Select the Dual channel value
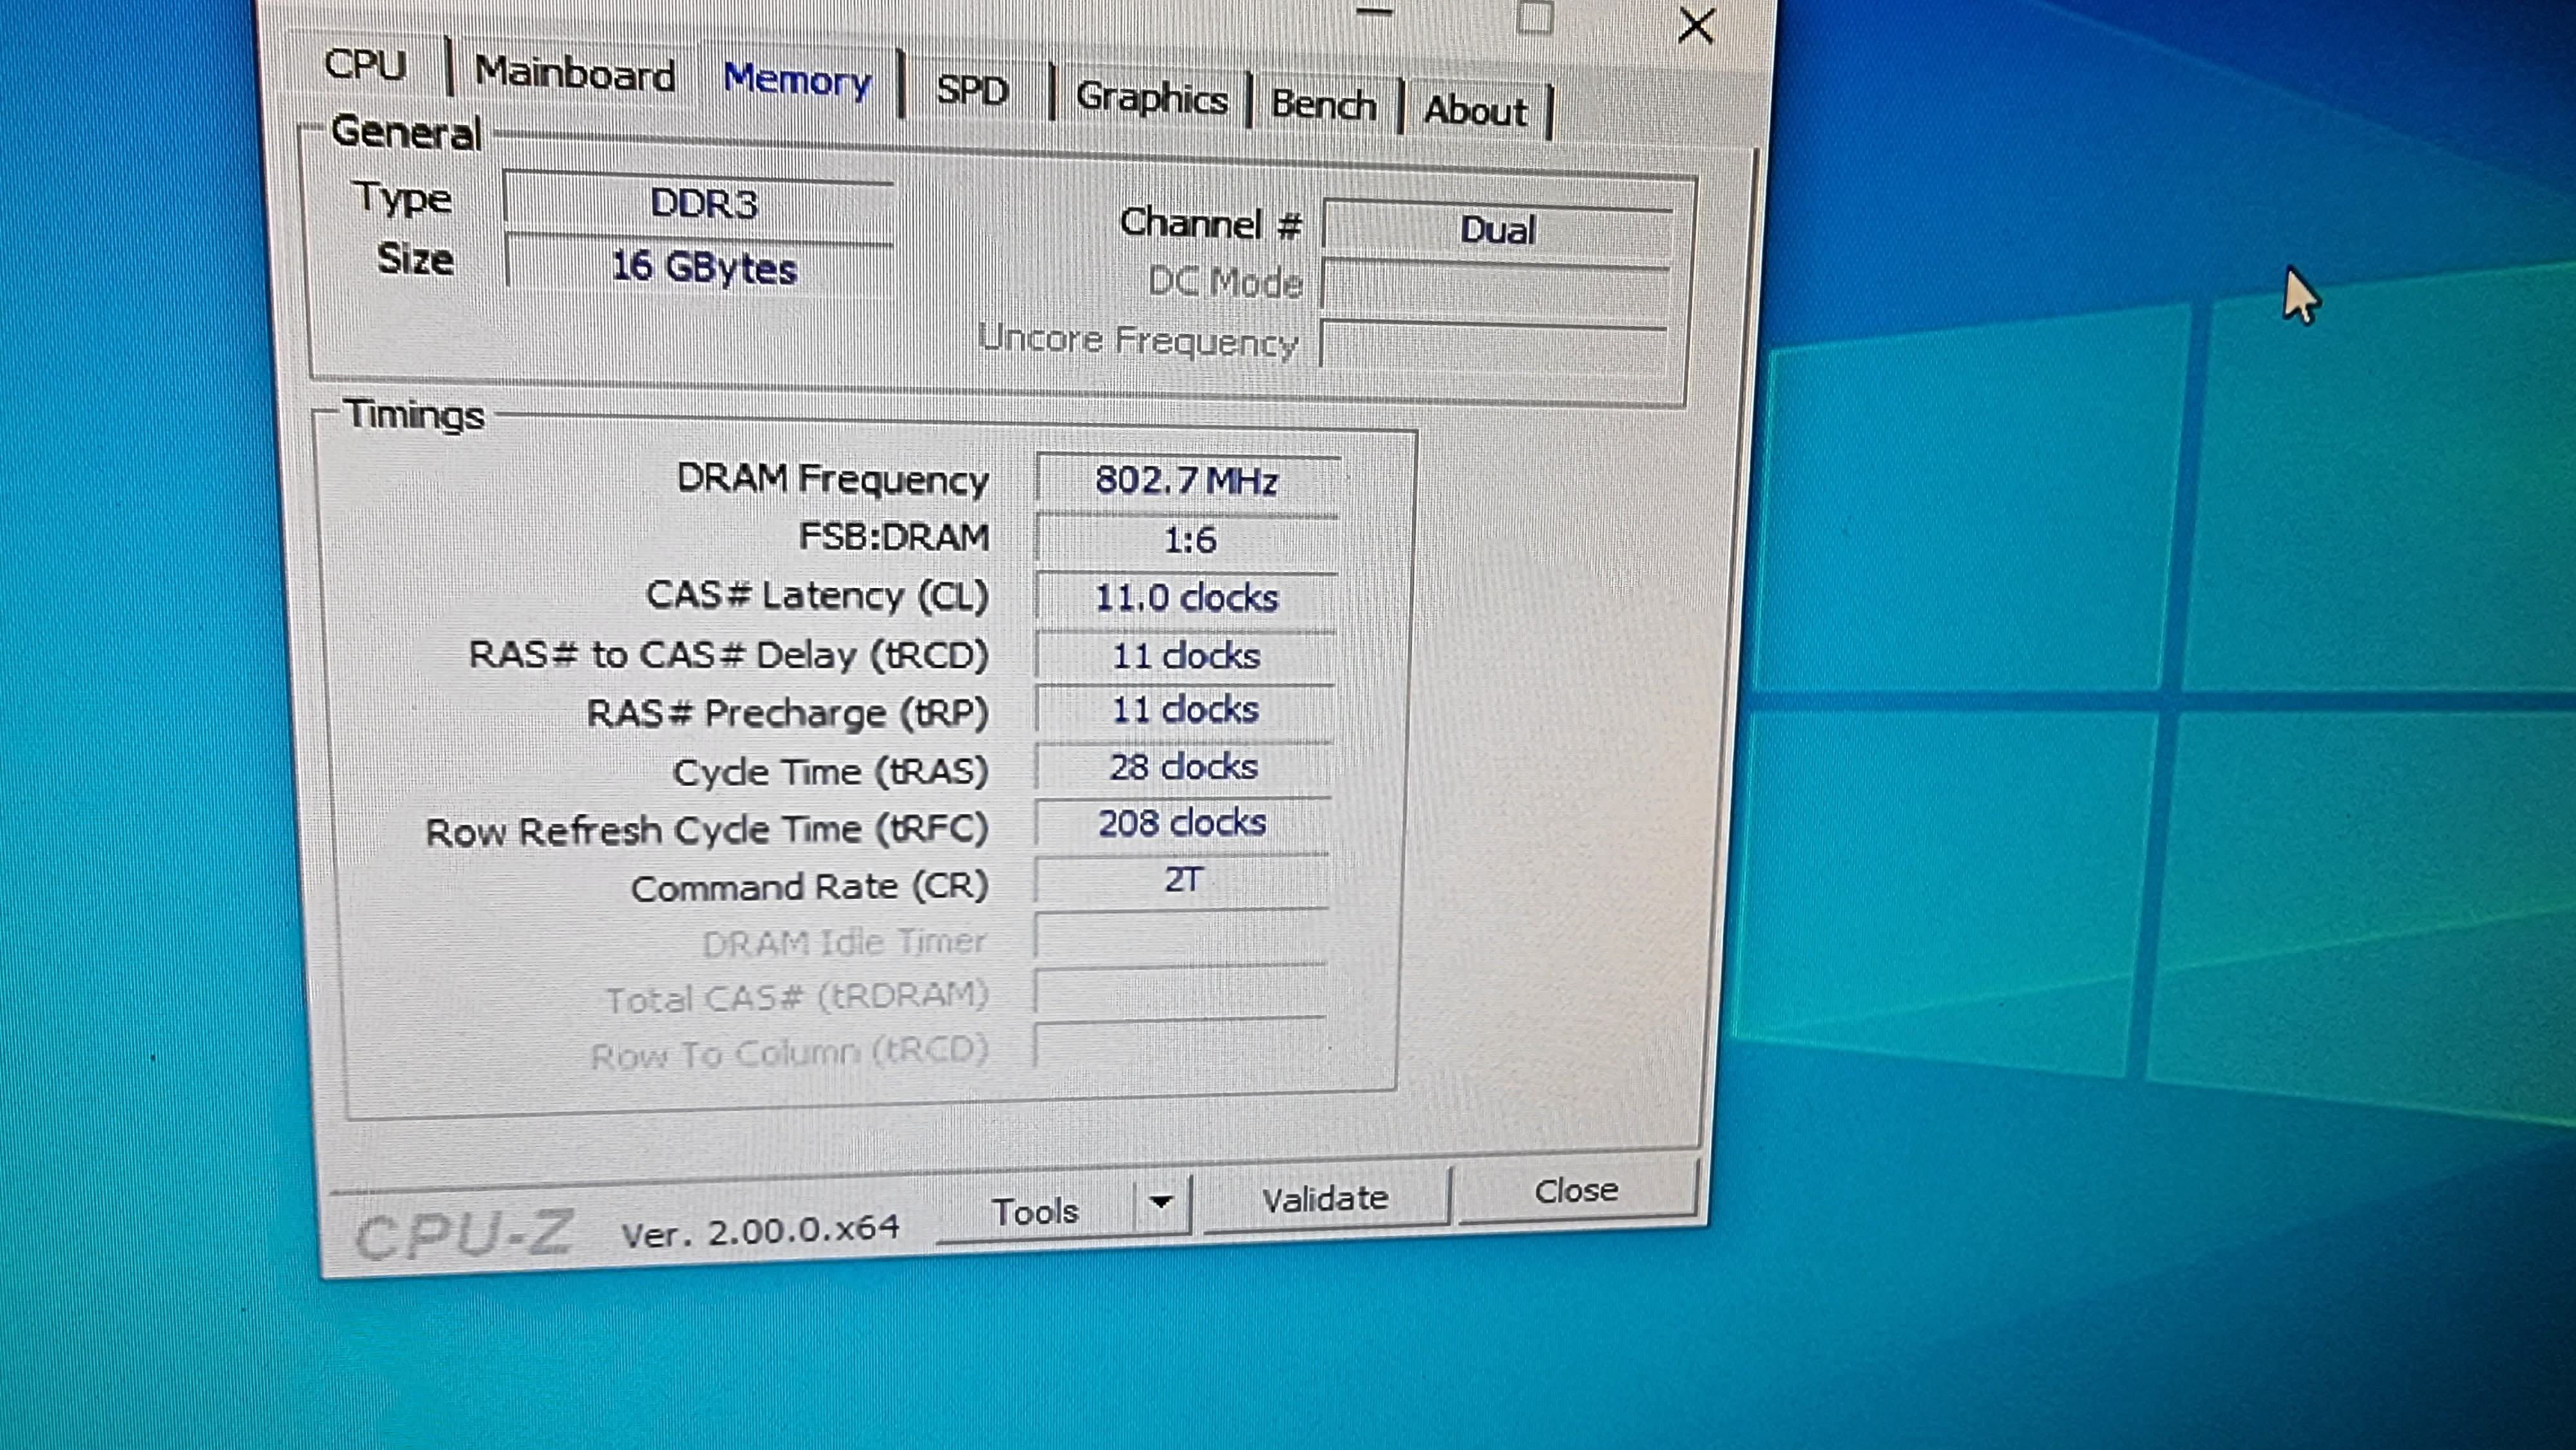 [1497, 230]
